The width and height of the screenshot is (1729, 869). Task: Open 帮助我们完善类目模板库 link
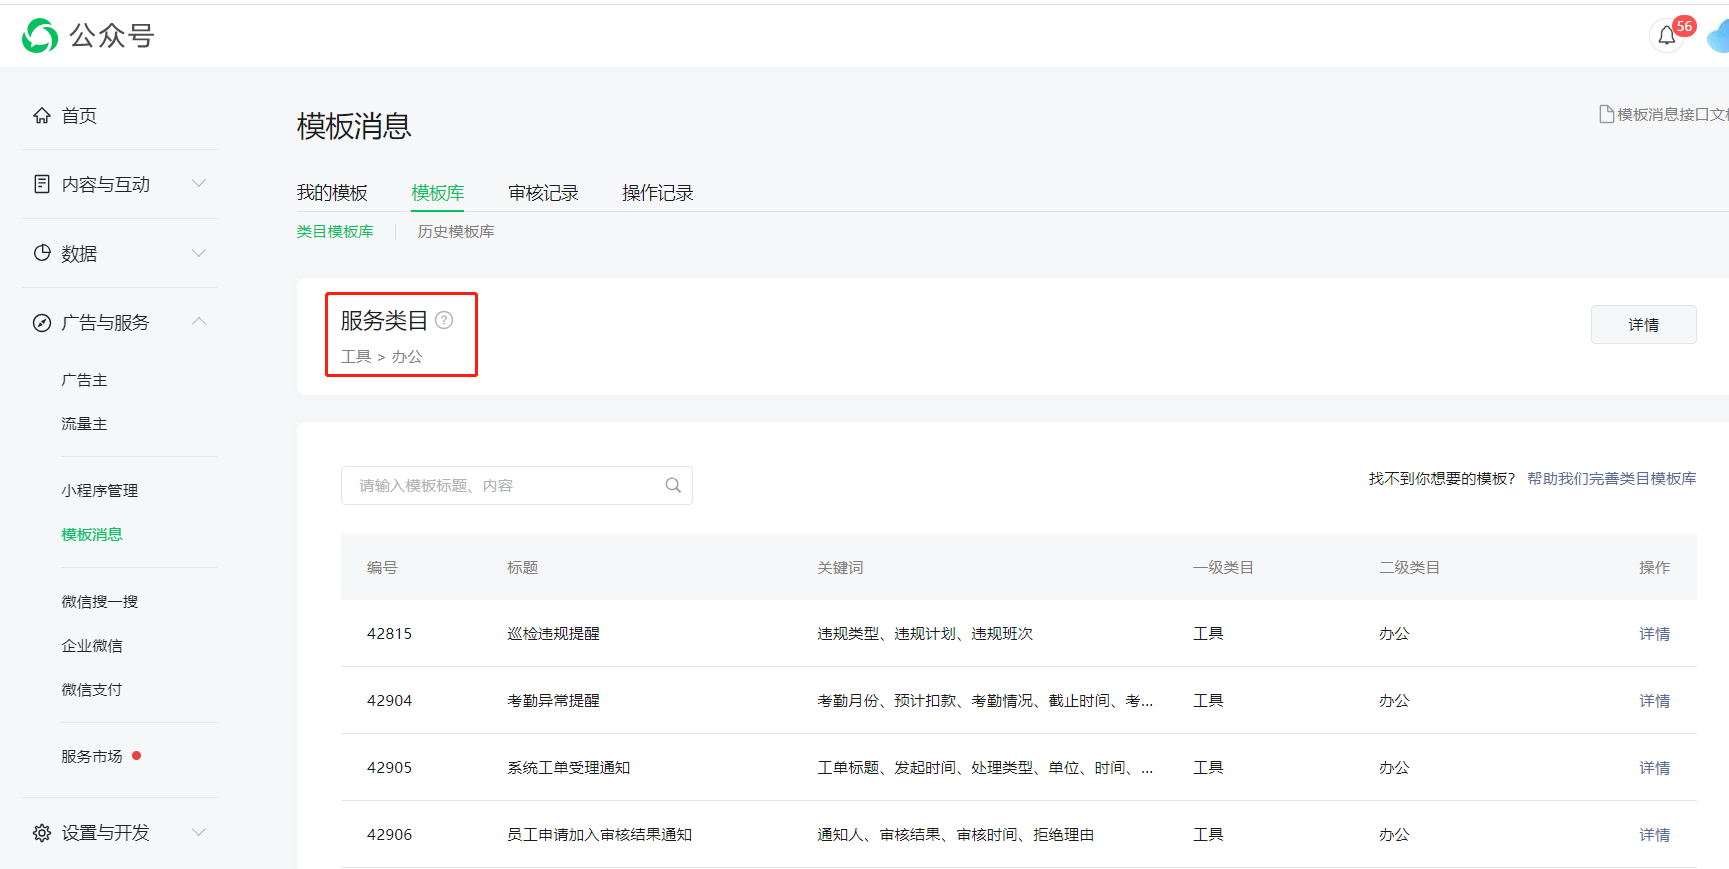pos(1611,479)
